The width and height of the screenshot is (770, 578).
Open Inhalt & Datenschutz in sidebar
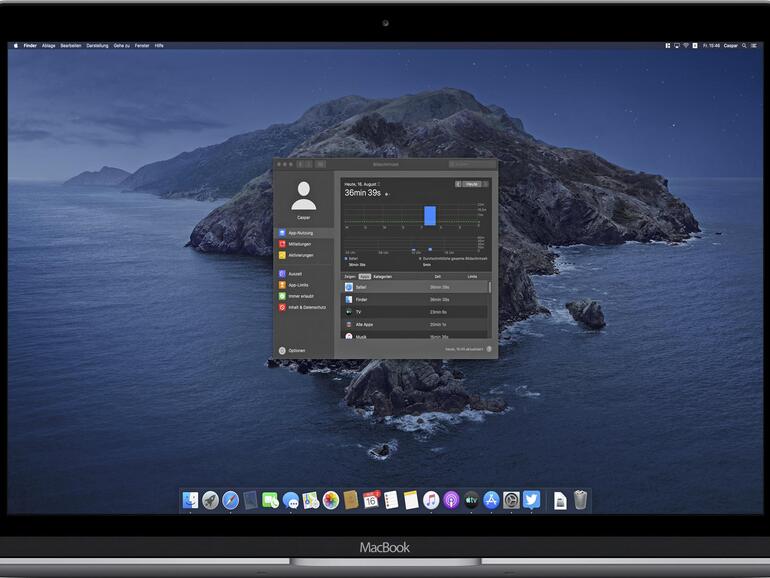tap(304, 307)
